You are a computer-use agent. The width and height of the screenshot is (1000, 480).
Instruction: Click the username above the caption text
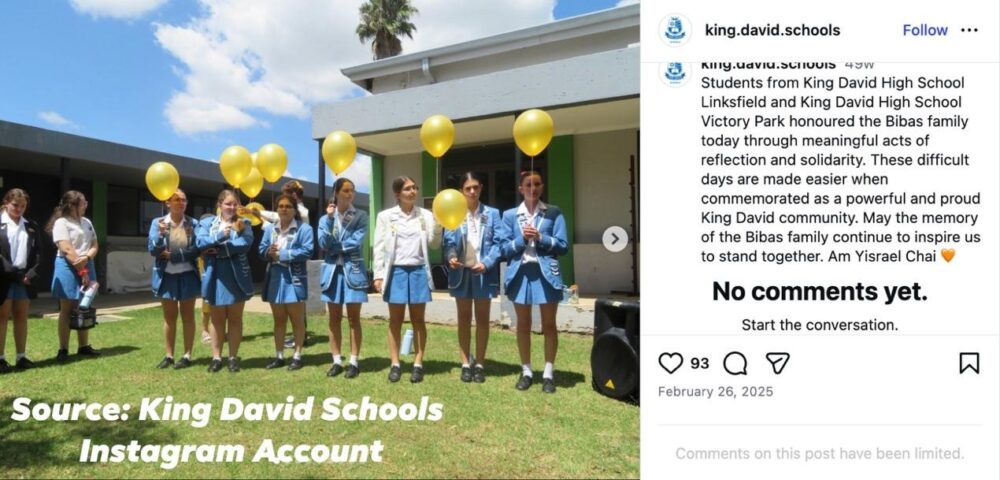[x=768, y=65]
